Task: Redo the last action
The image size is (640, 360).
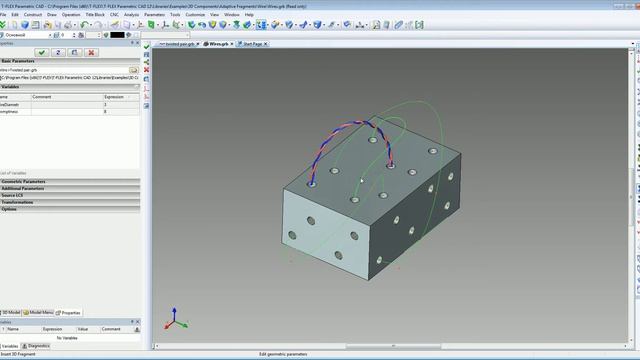Action: click(x=98, y=25)
